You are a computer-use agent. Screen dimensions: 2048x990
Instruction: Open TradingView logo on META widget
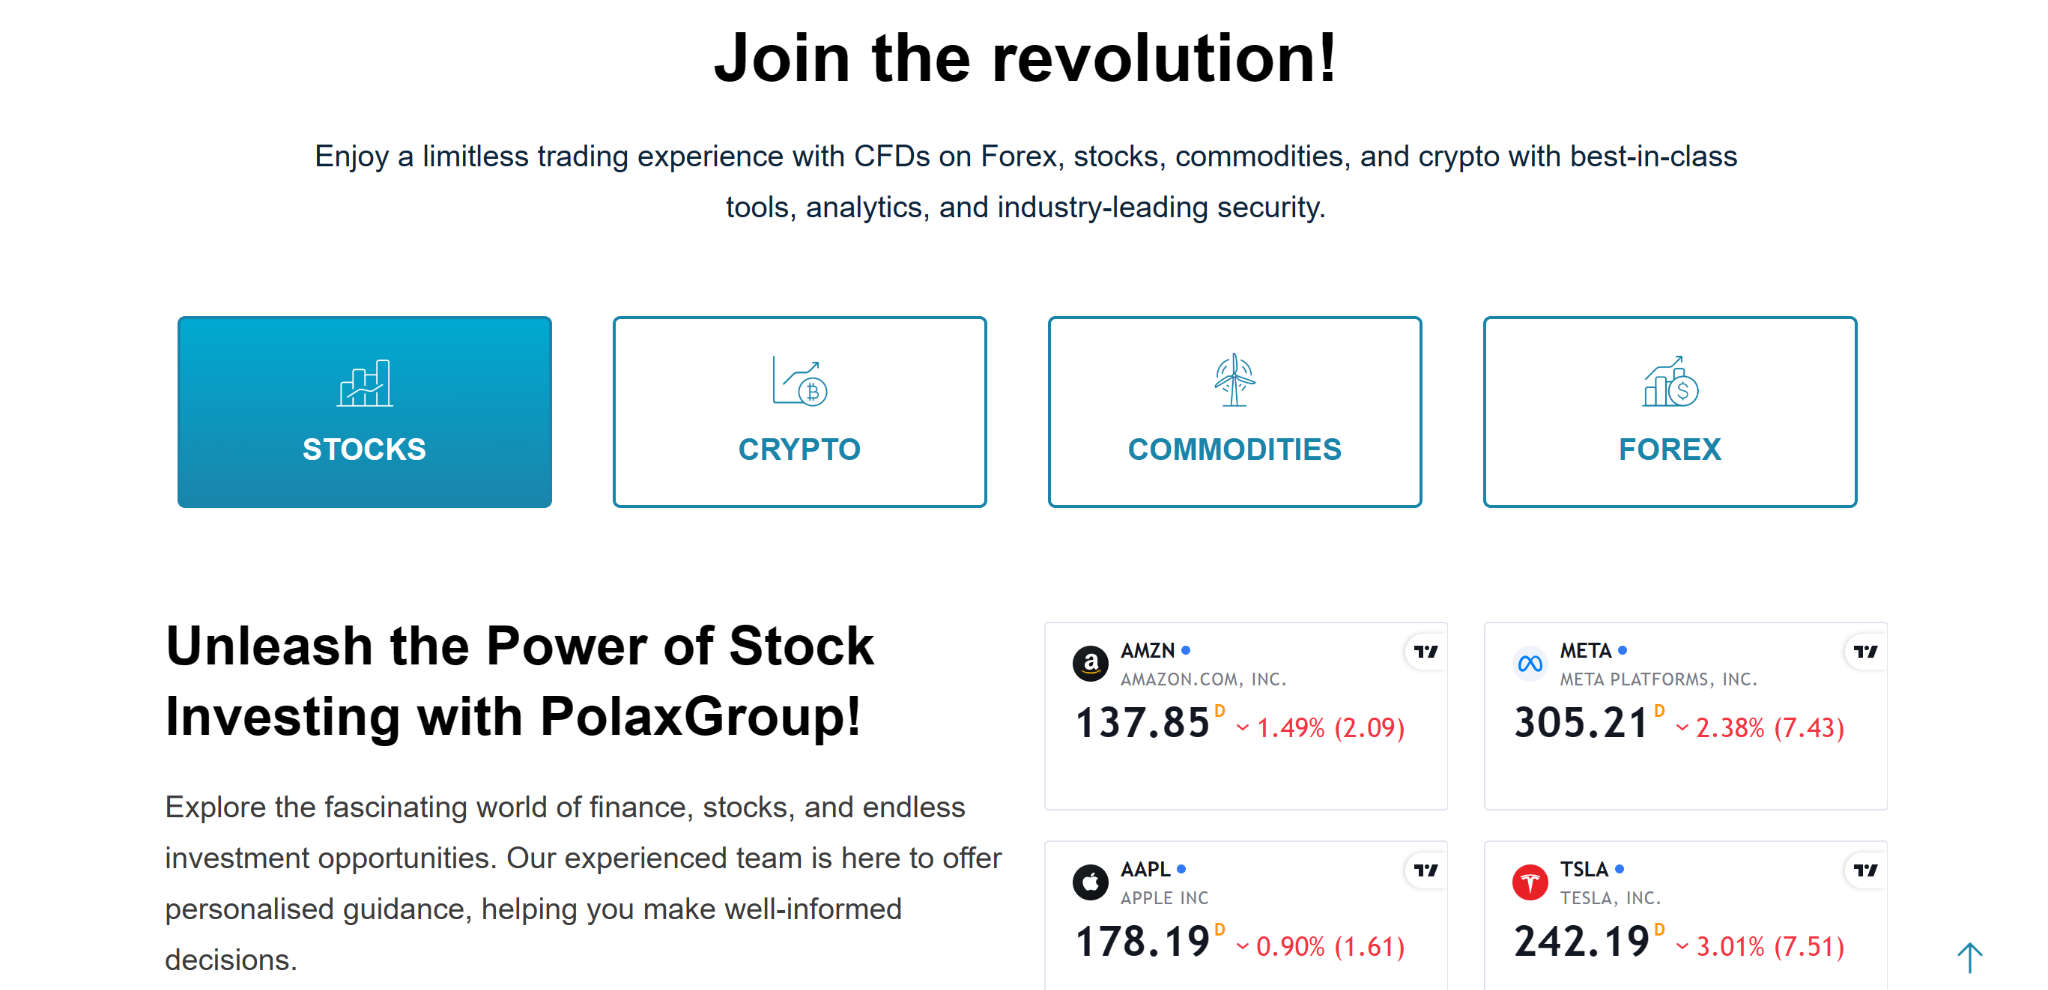1865,652
